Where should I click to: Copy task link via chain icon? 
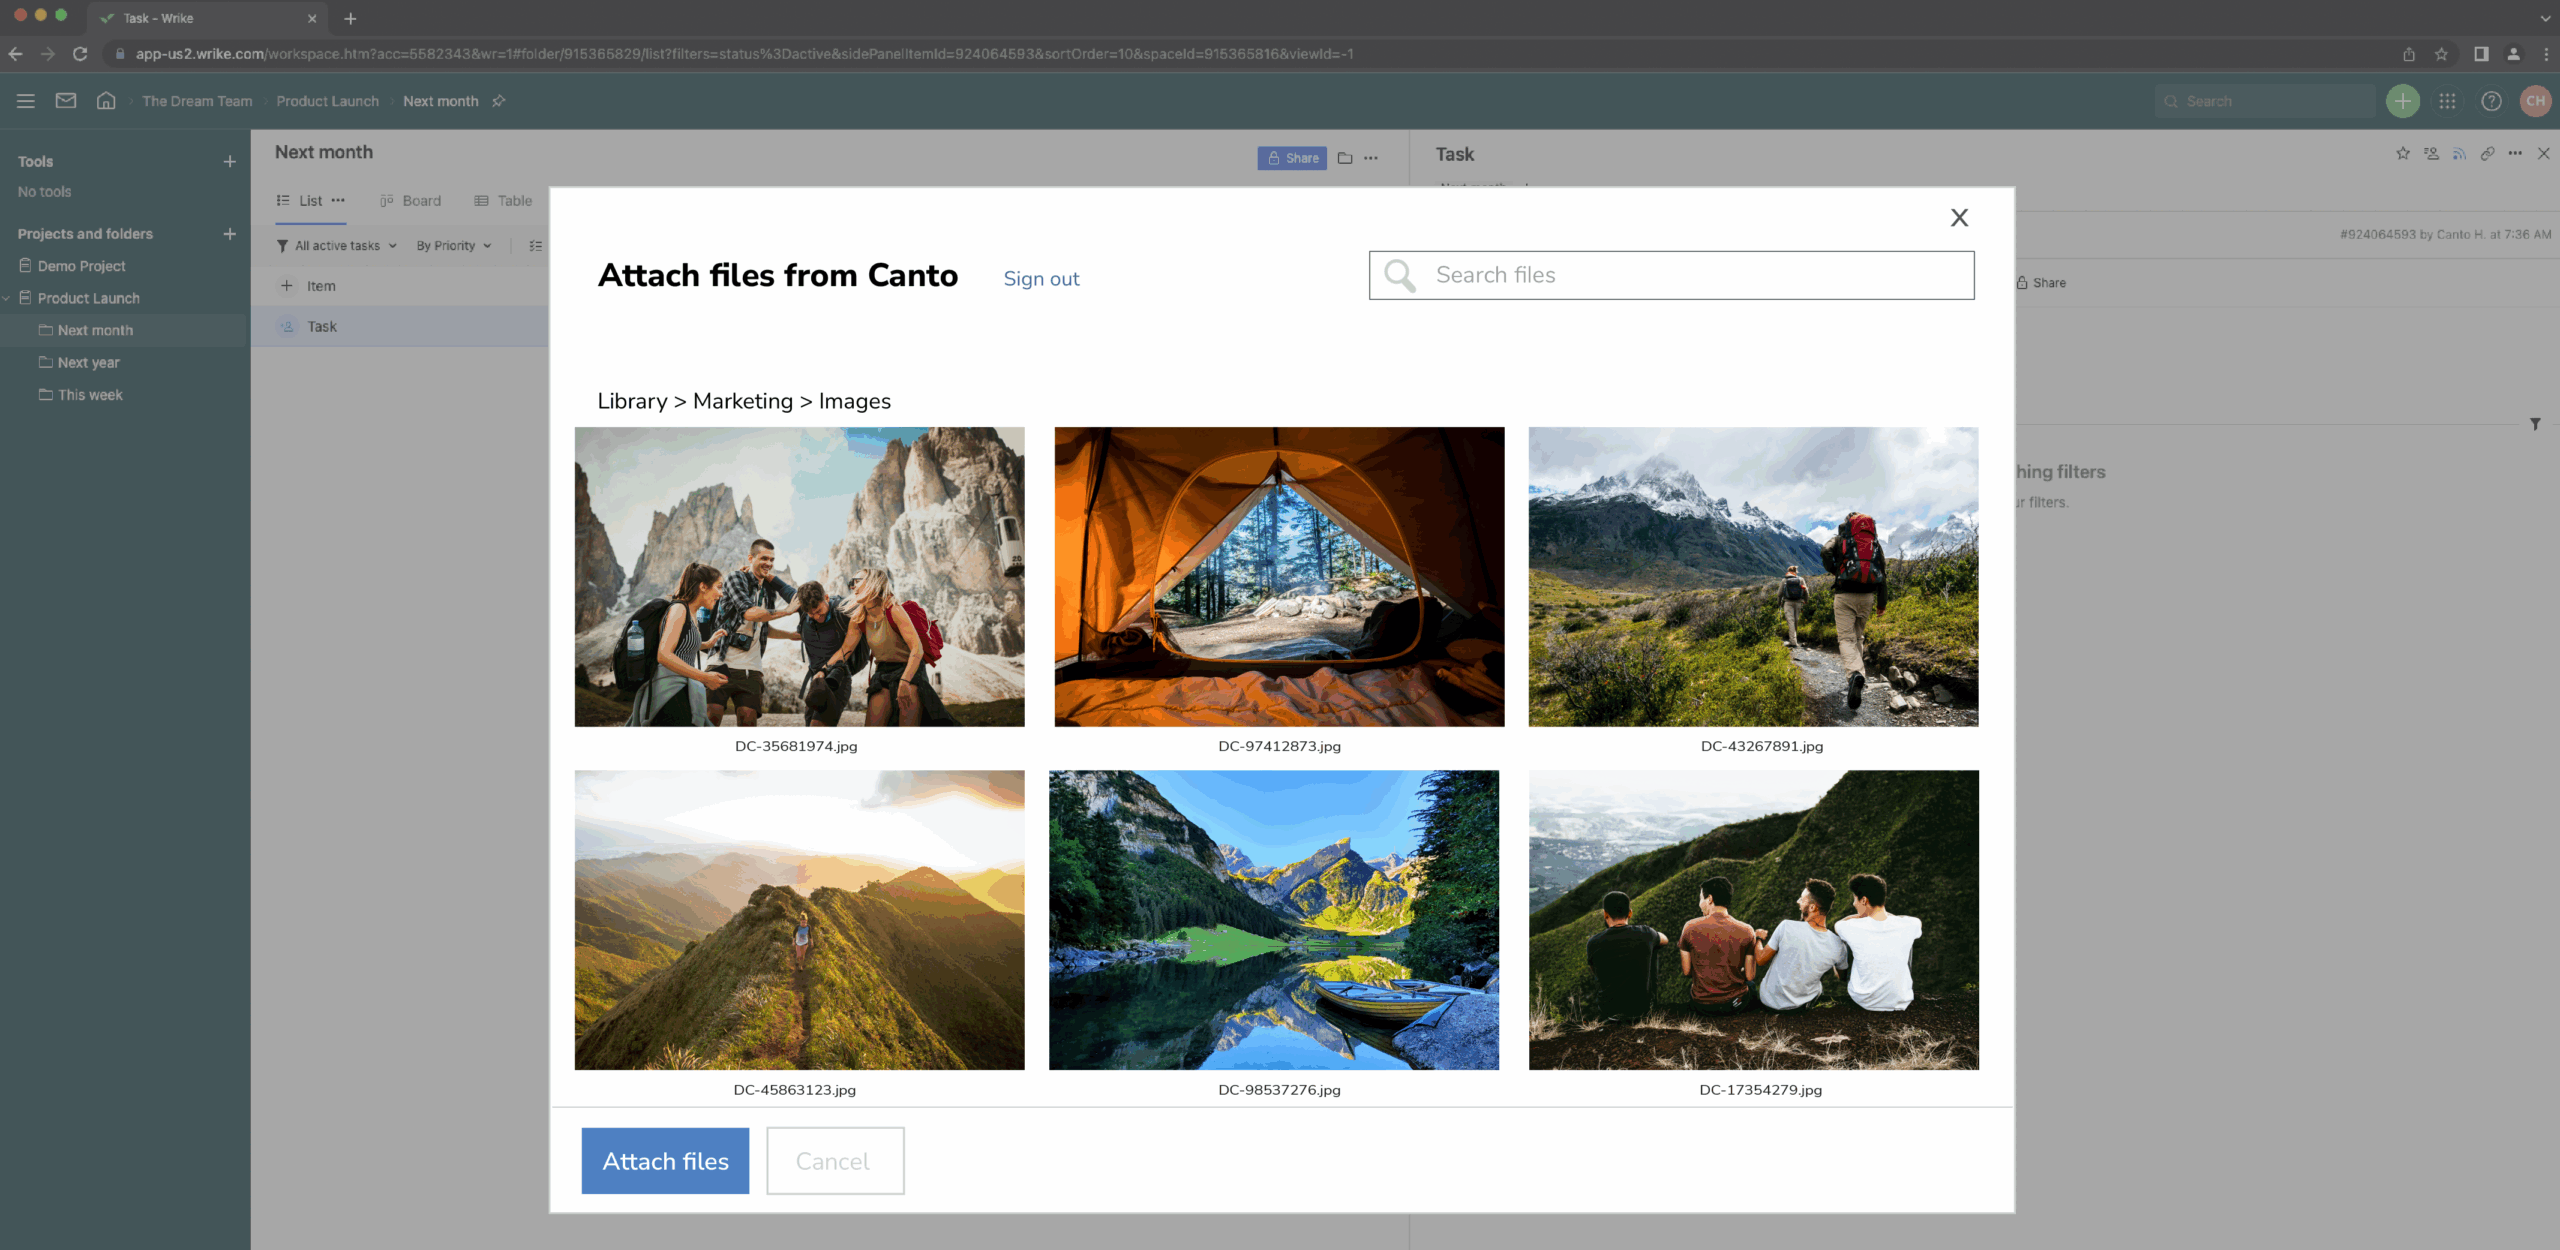coord(2487,153)
